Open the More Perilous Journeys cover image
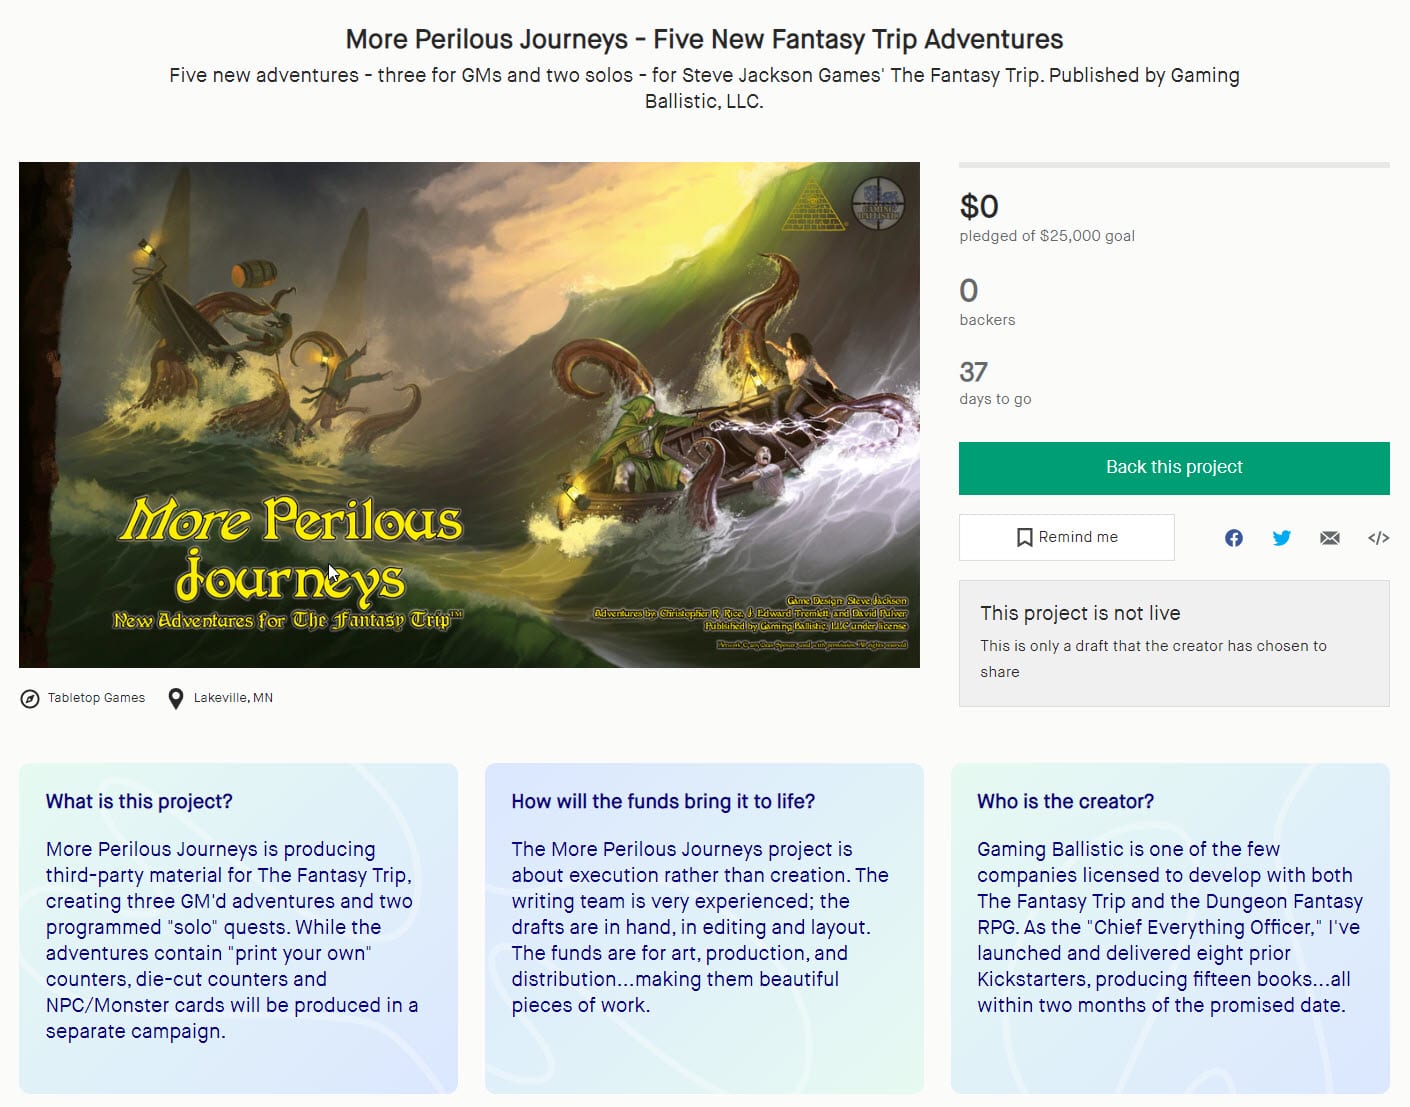This screenshot has width=1410, height=1107. point(469,415)
